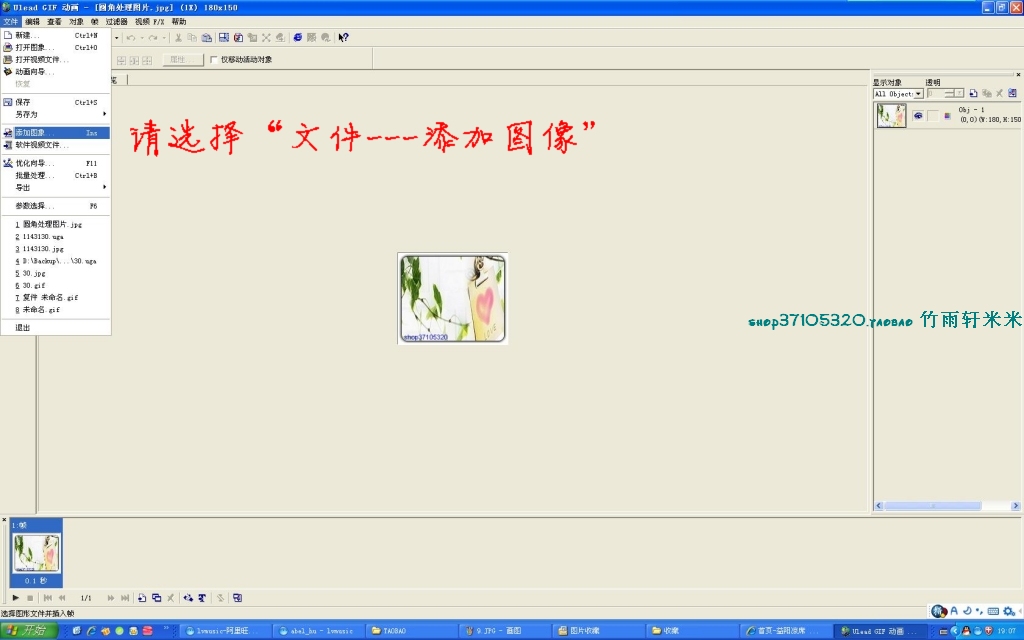Image resolution: width=1024 pixels, height=640 pixels.
Task: Choose 打开视频文件 from the File menu
Action: tap(56, 59)
